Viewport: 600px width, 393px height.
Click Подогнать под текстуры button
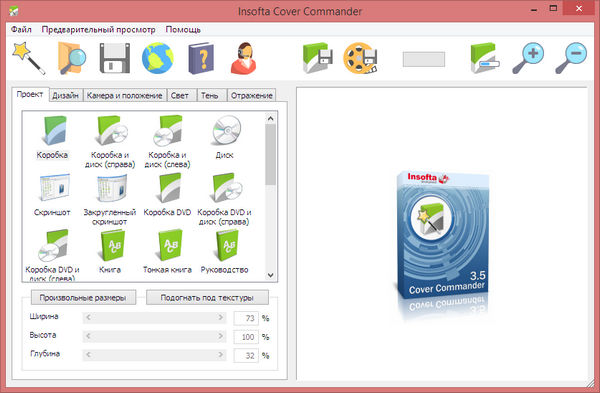click(x=207, y=298)
